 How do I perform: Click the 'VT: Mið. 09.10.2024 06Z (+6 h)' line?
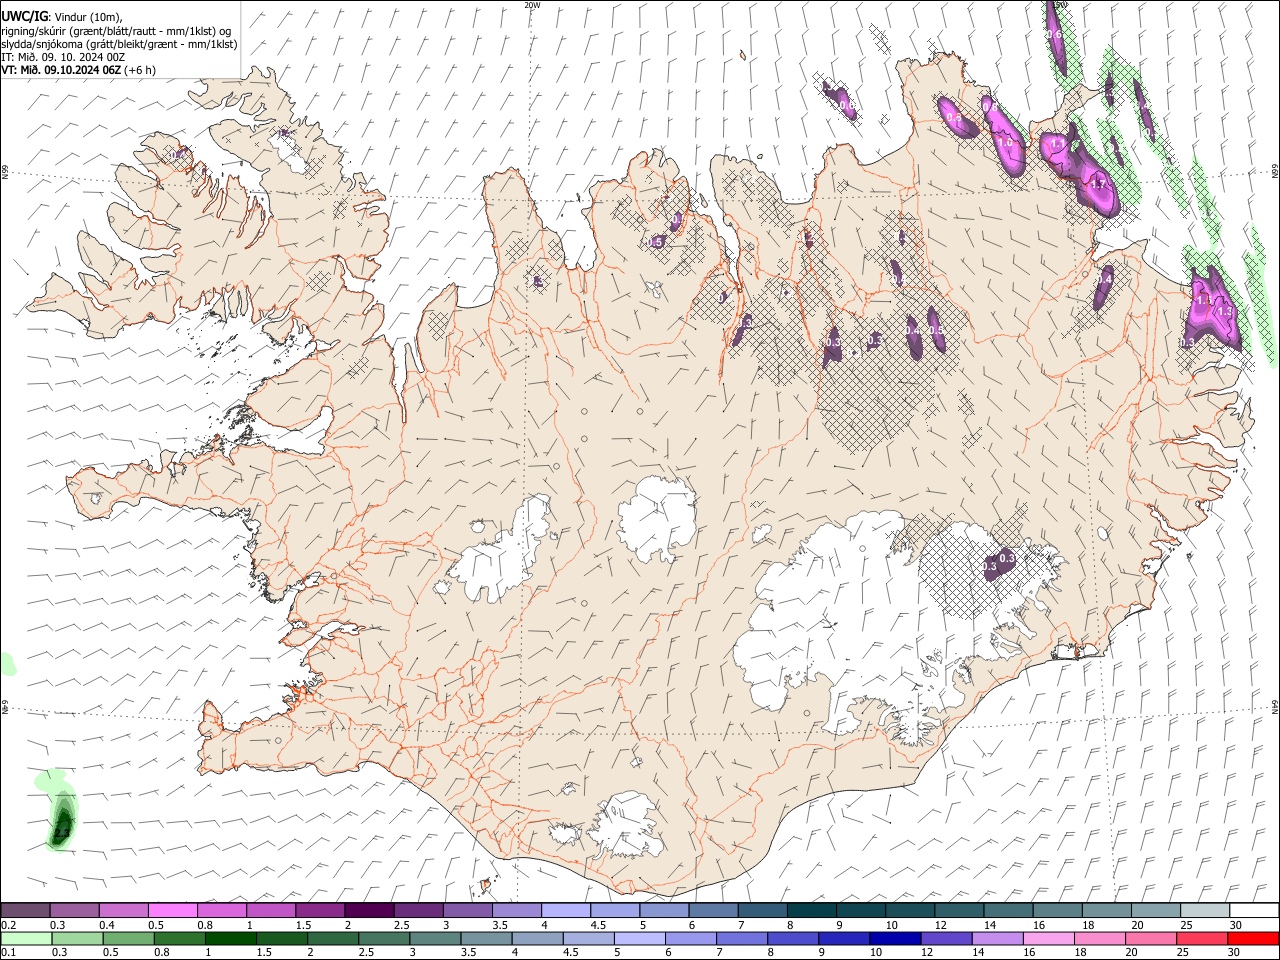point(78,70)
